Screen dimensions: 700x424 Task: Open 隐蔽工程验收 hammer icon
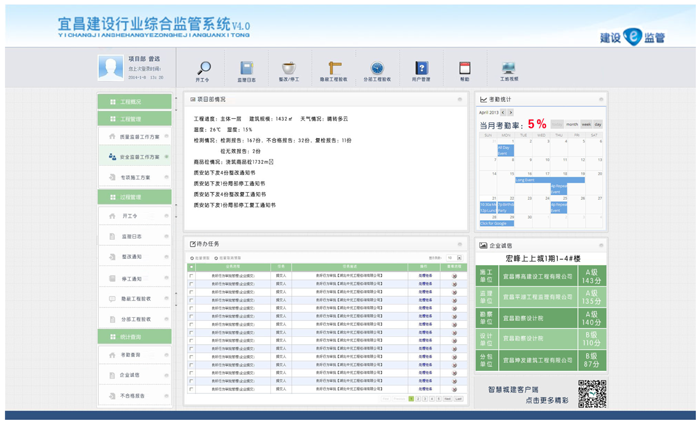333,68
